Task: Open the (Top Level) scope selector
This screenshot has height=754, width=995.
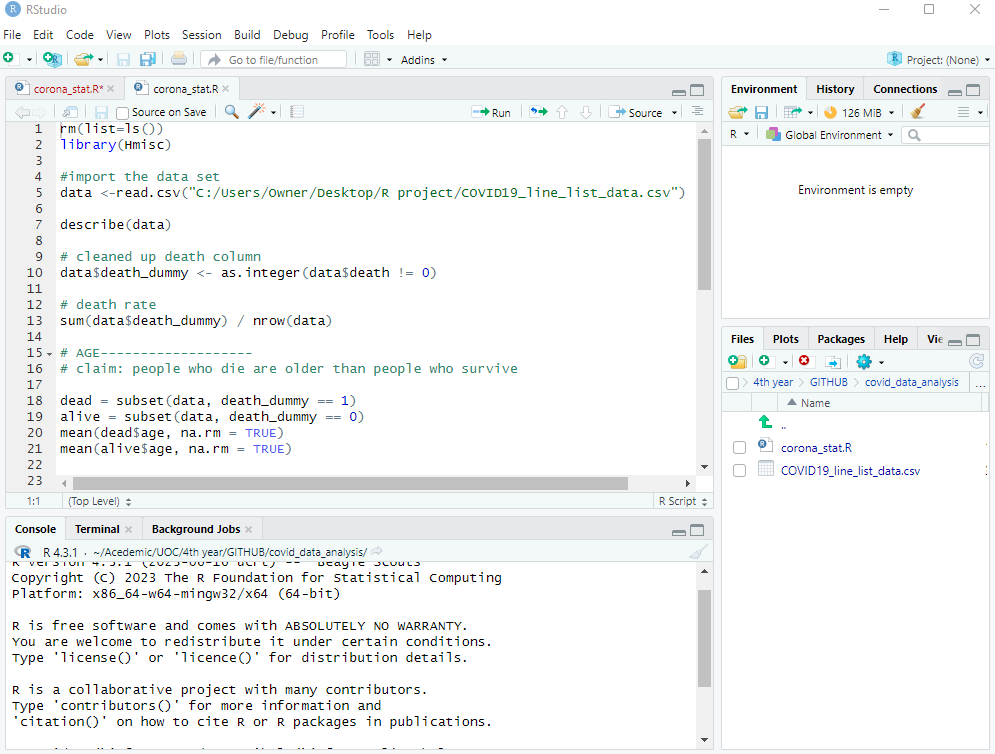Action: click(100, 501)
